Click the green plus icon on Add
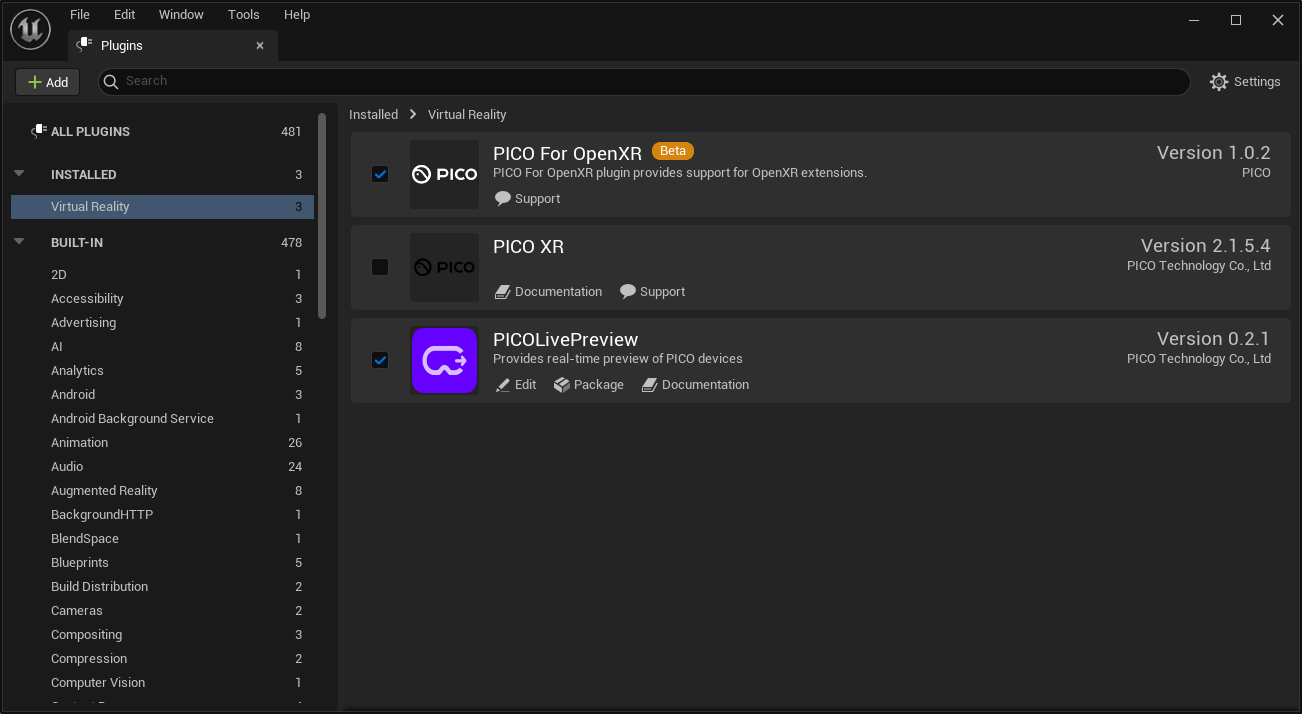 point(35,82)
